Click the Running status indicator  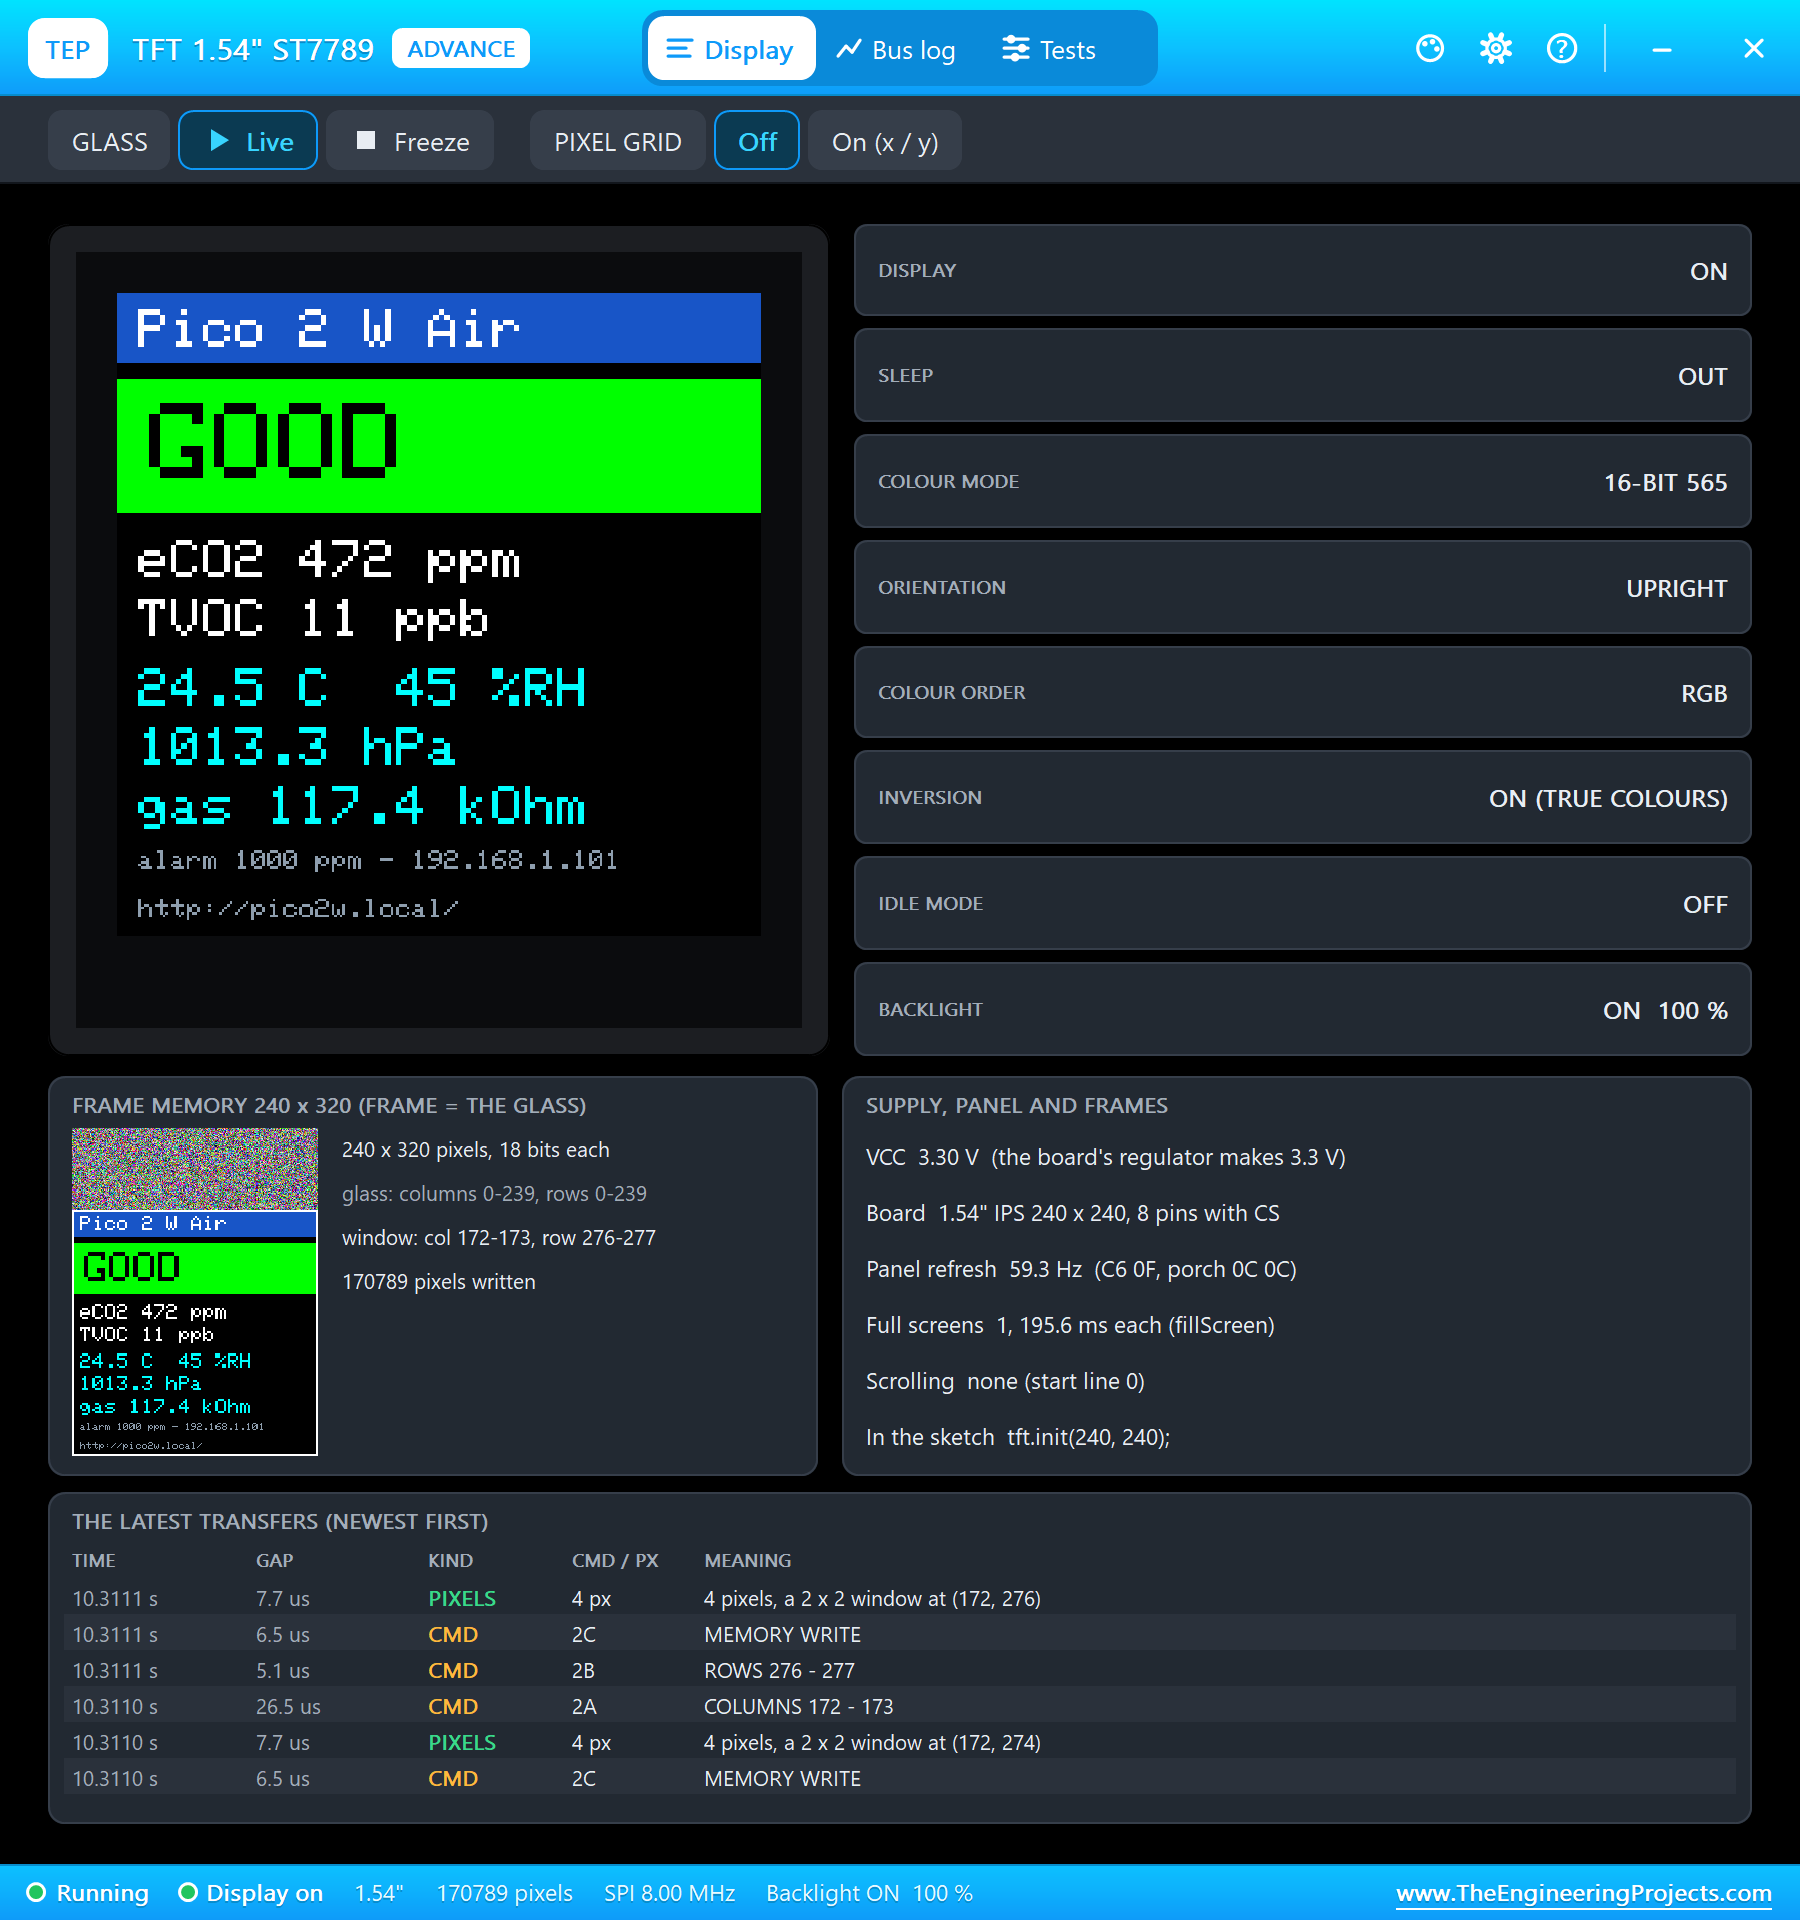pos(88,1893)
